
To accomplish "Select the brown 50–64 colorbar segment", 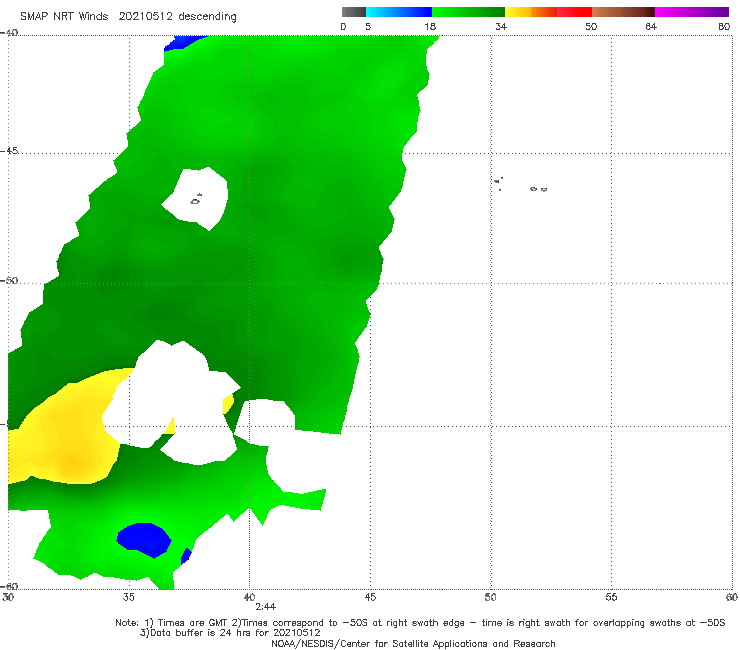I will [x=623, y=12].
